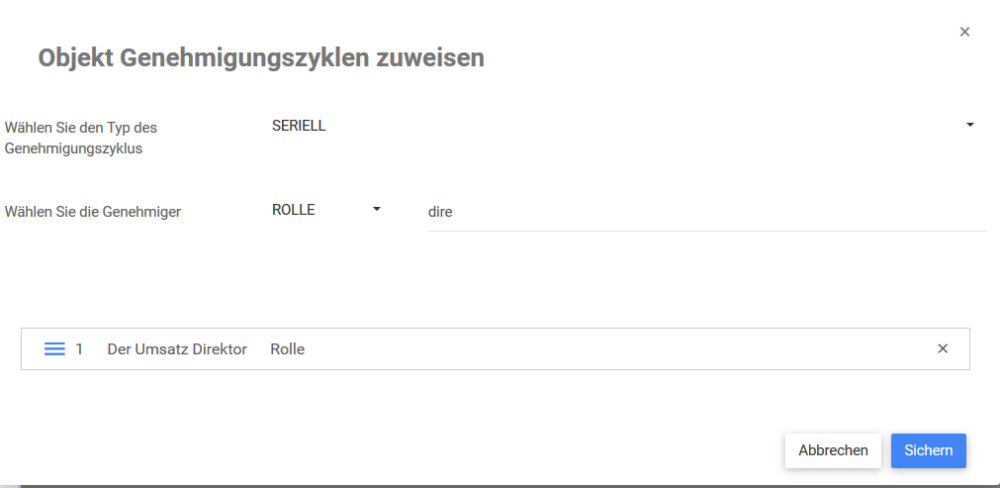Click the label Wählen Sie die Genehmiger

coord(93,212)
